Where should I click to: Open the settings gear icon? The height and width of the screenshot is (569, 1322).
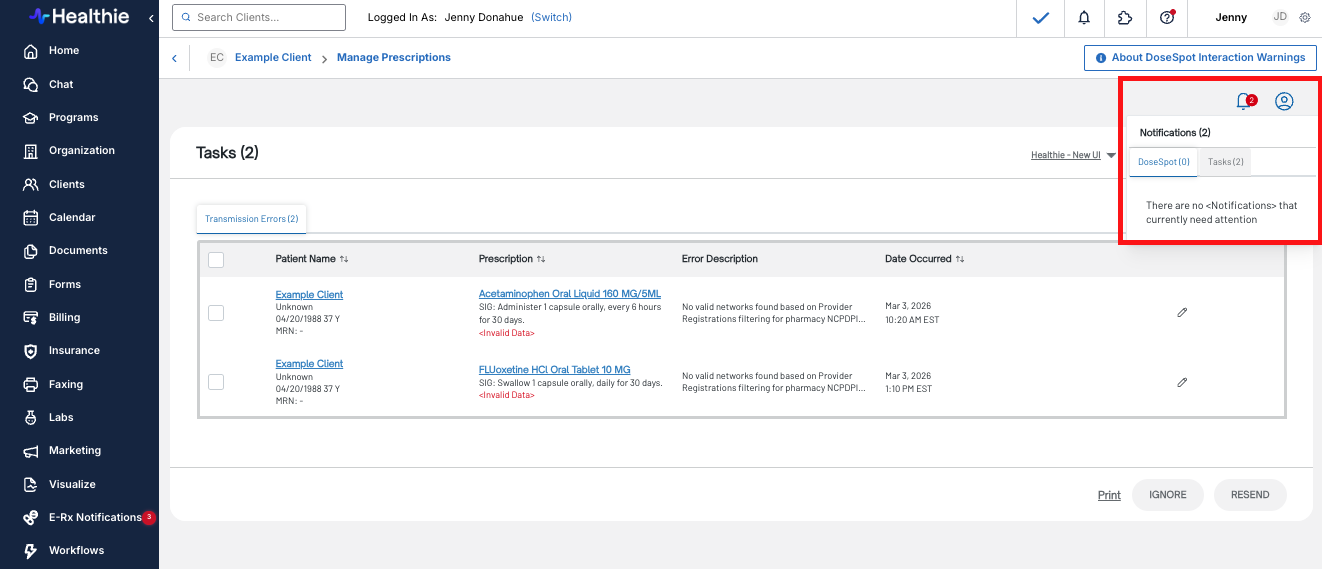1305,18
